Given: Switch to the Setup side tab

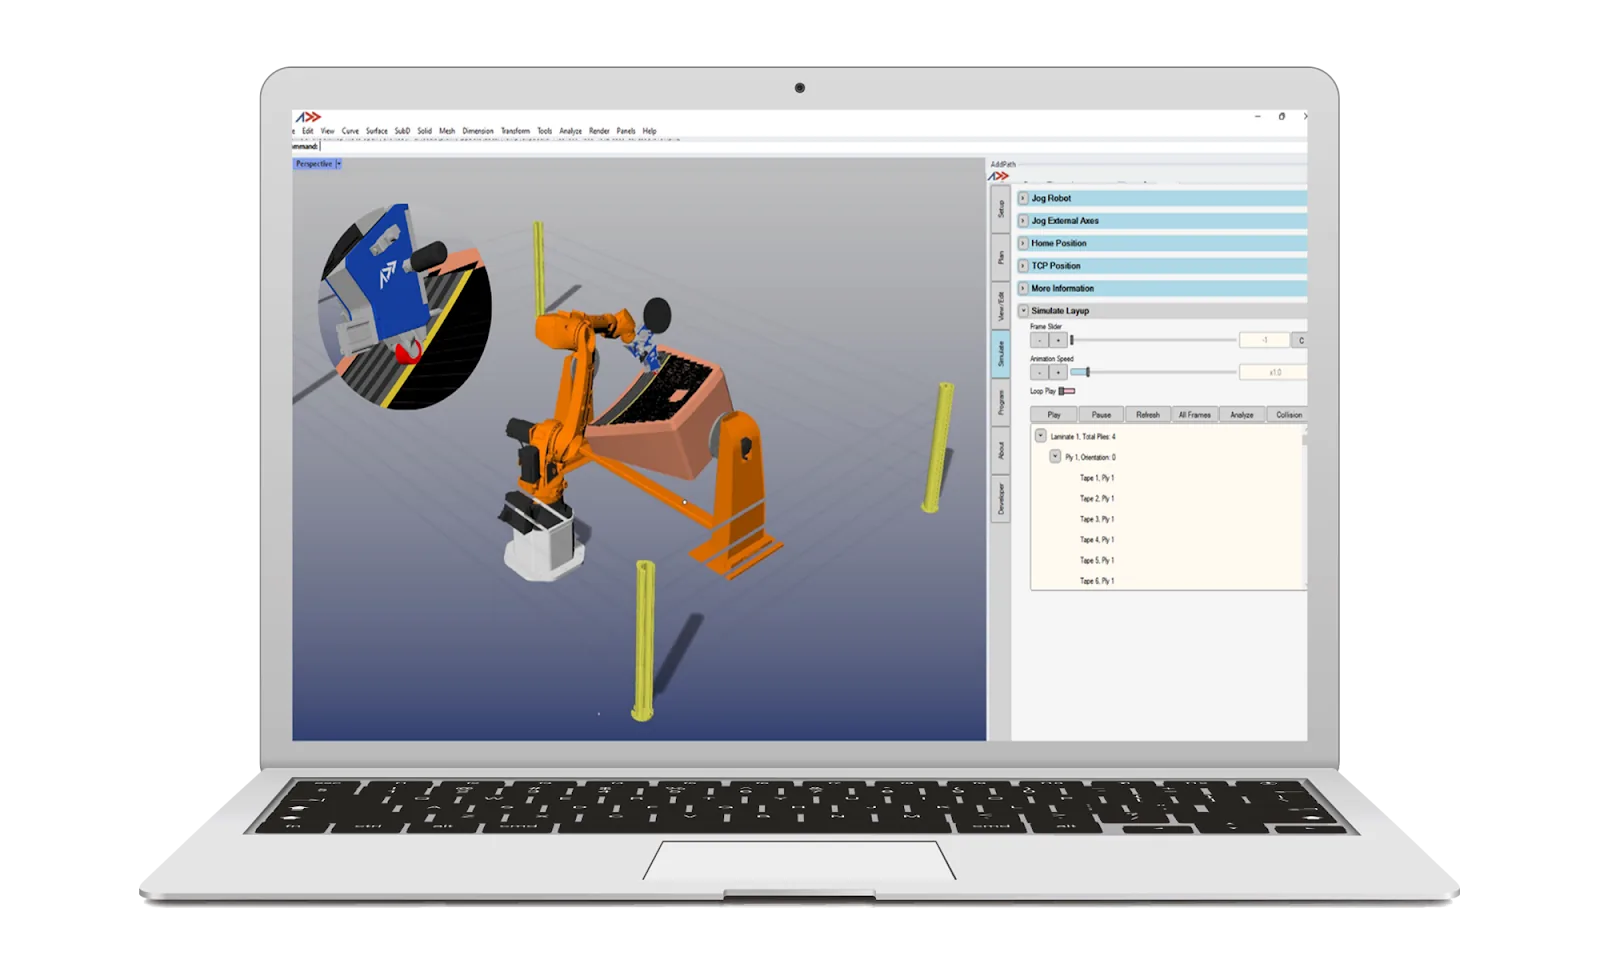Looking at the screenshot, I should pos(1000,209).
